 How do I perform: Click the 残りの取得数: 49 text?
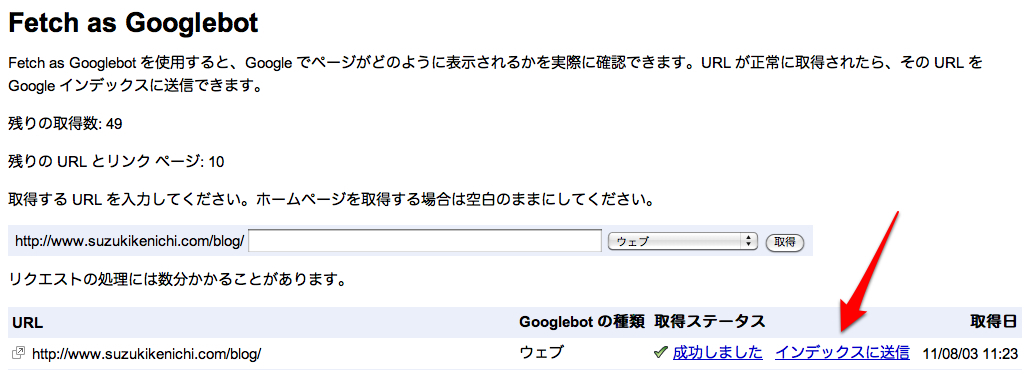(65, 124)
